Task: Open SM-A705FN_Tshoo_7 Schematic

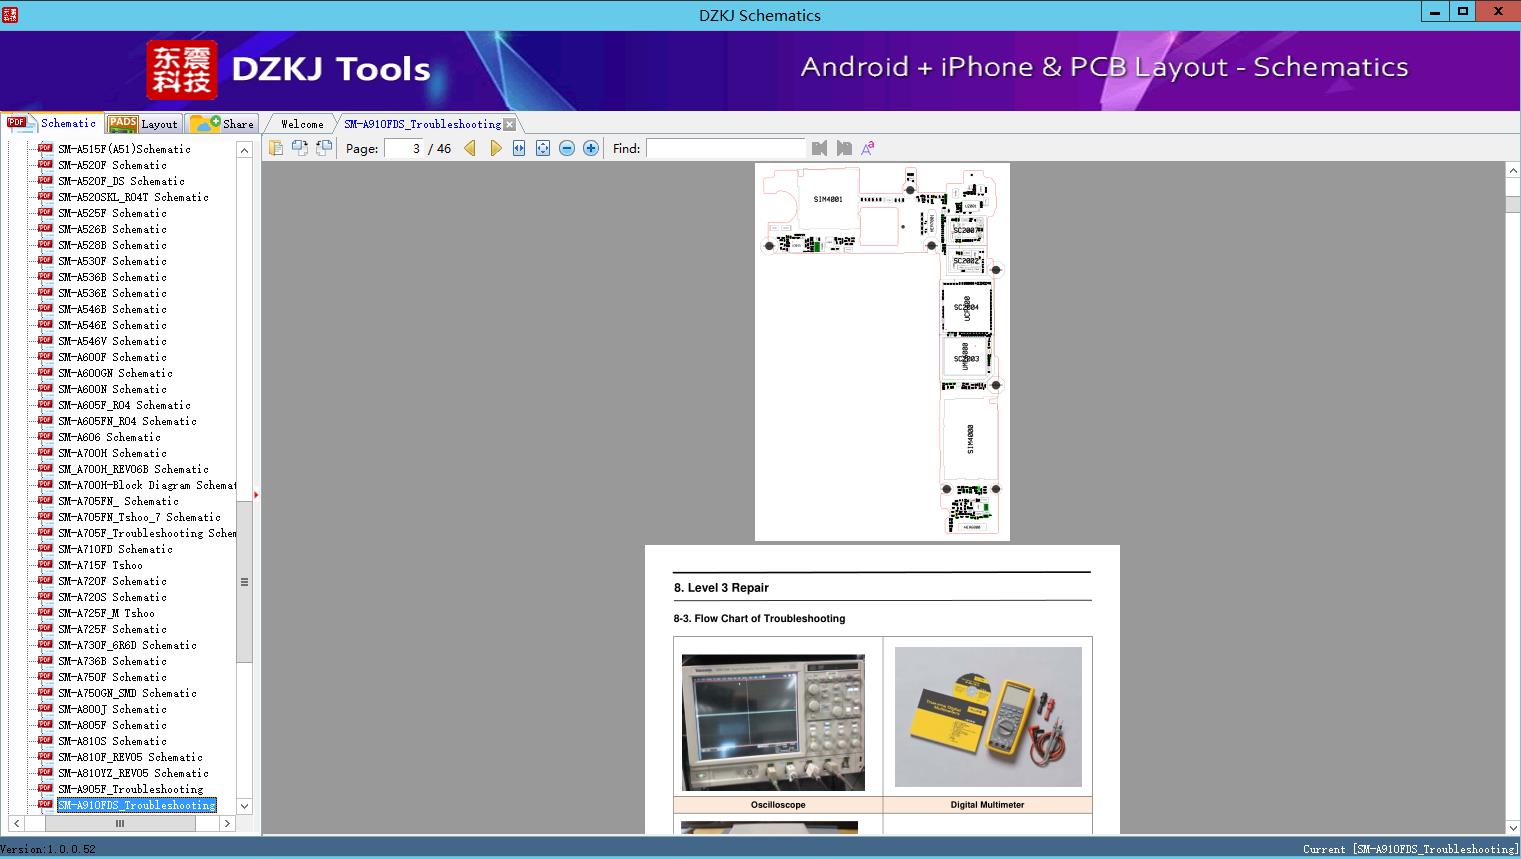Action: click(139, 517)
